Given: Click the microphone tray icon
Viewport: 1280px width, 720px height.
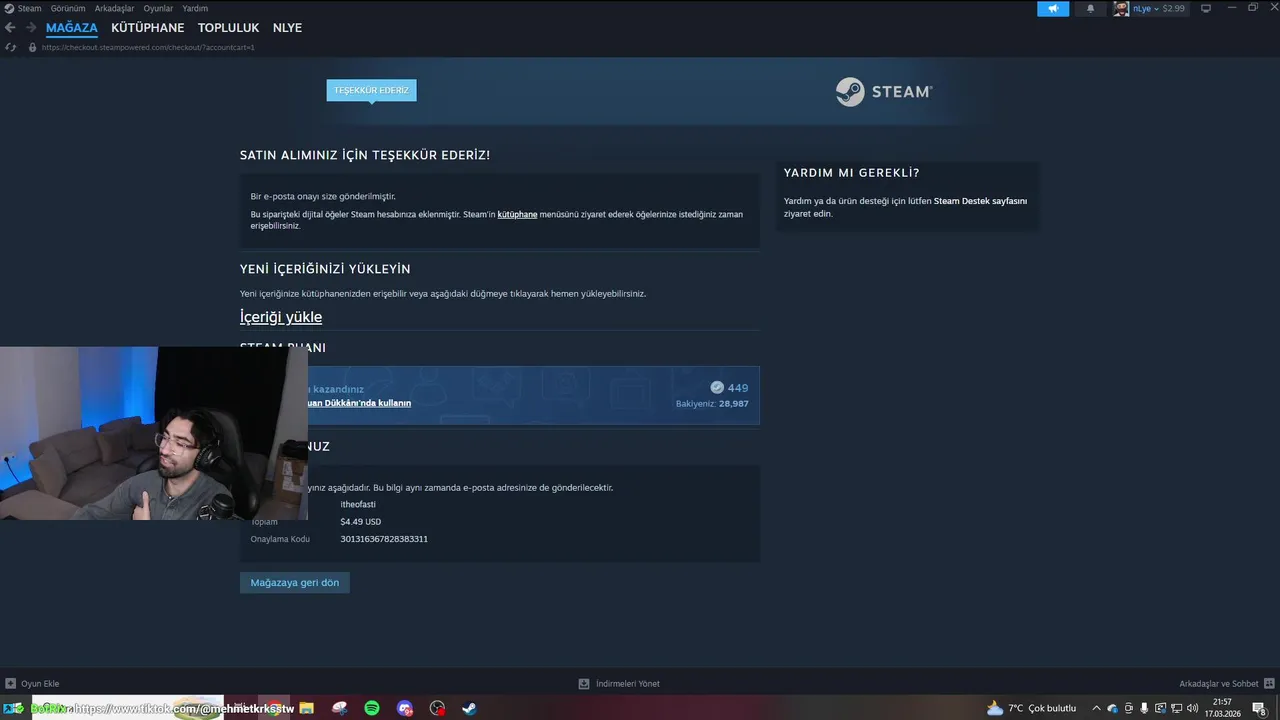Looking at the screenshot, I should [1144, 708].
